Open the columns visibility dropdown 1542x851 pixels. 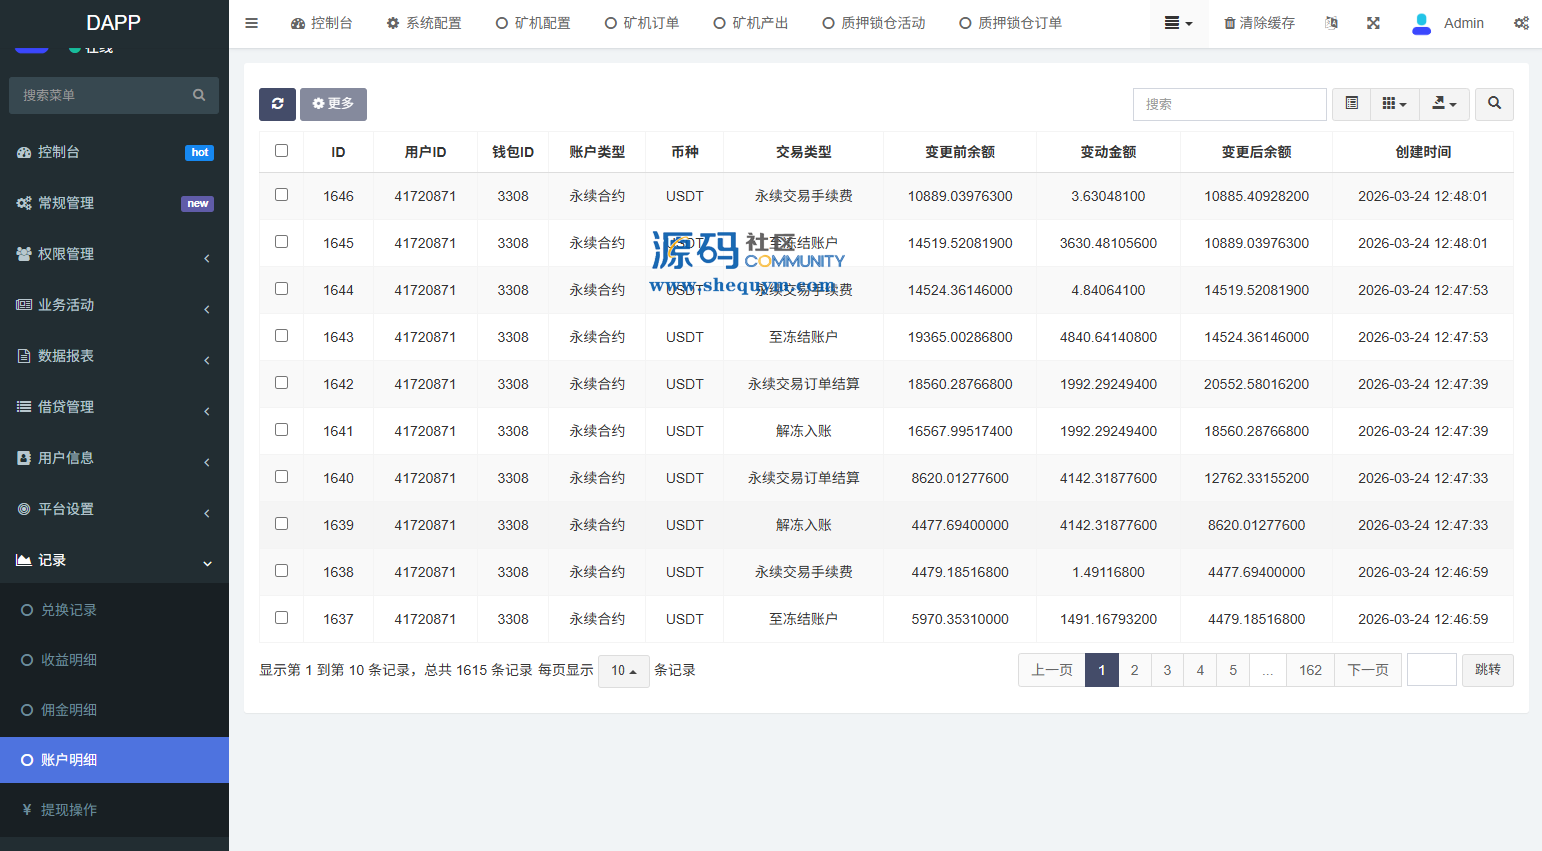pyautogui.click(x=1394, y=104)
